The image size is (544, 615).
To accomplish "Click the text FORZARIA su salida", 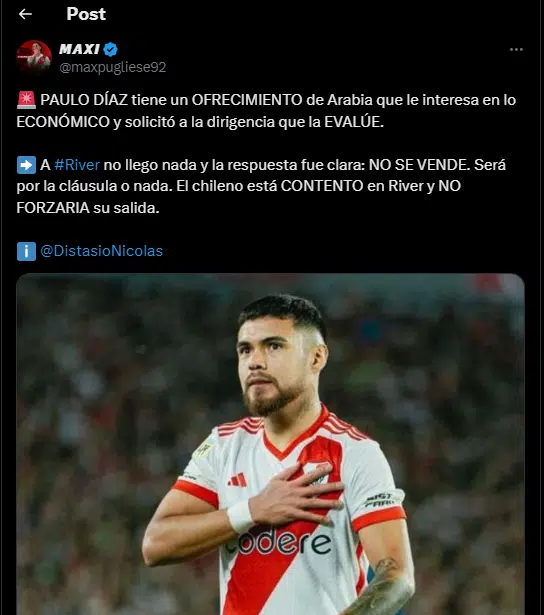I will (x=88, y=208).
